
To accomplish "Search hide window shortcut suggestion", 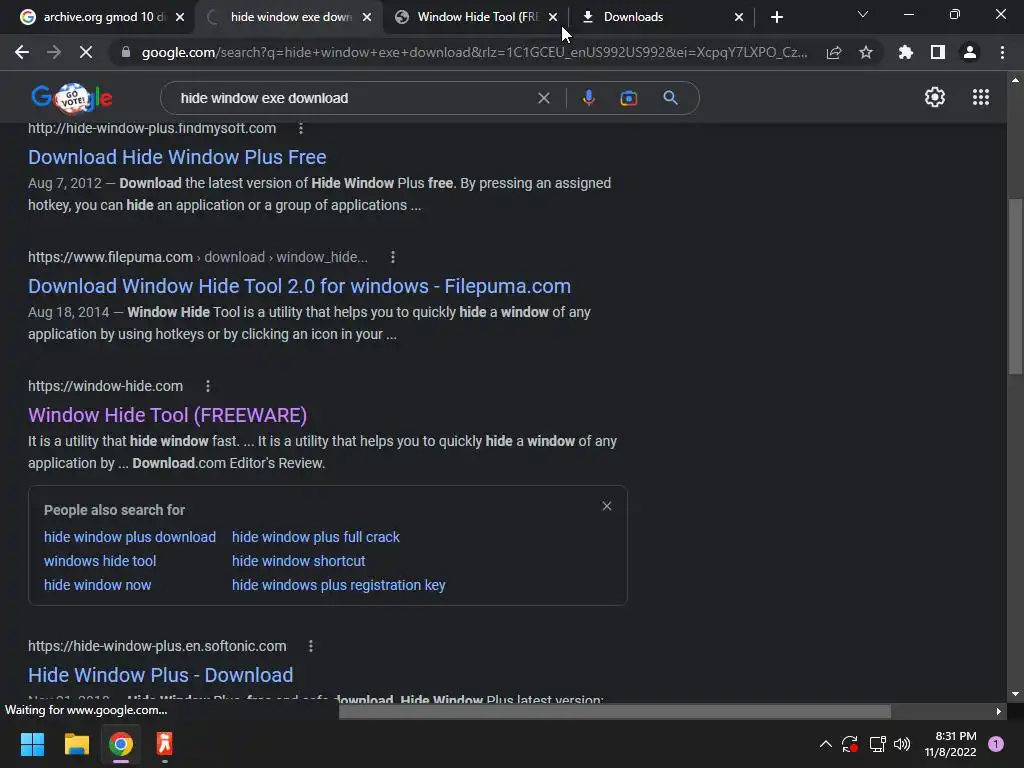I will coord(298,561).
